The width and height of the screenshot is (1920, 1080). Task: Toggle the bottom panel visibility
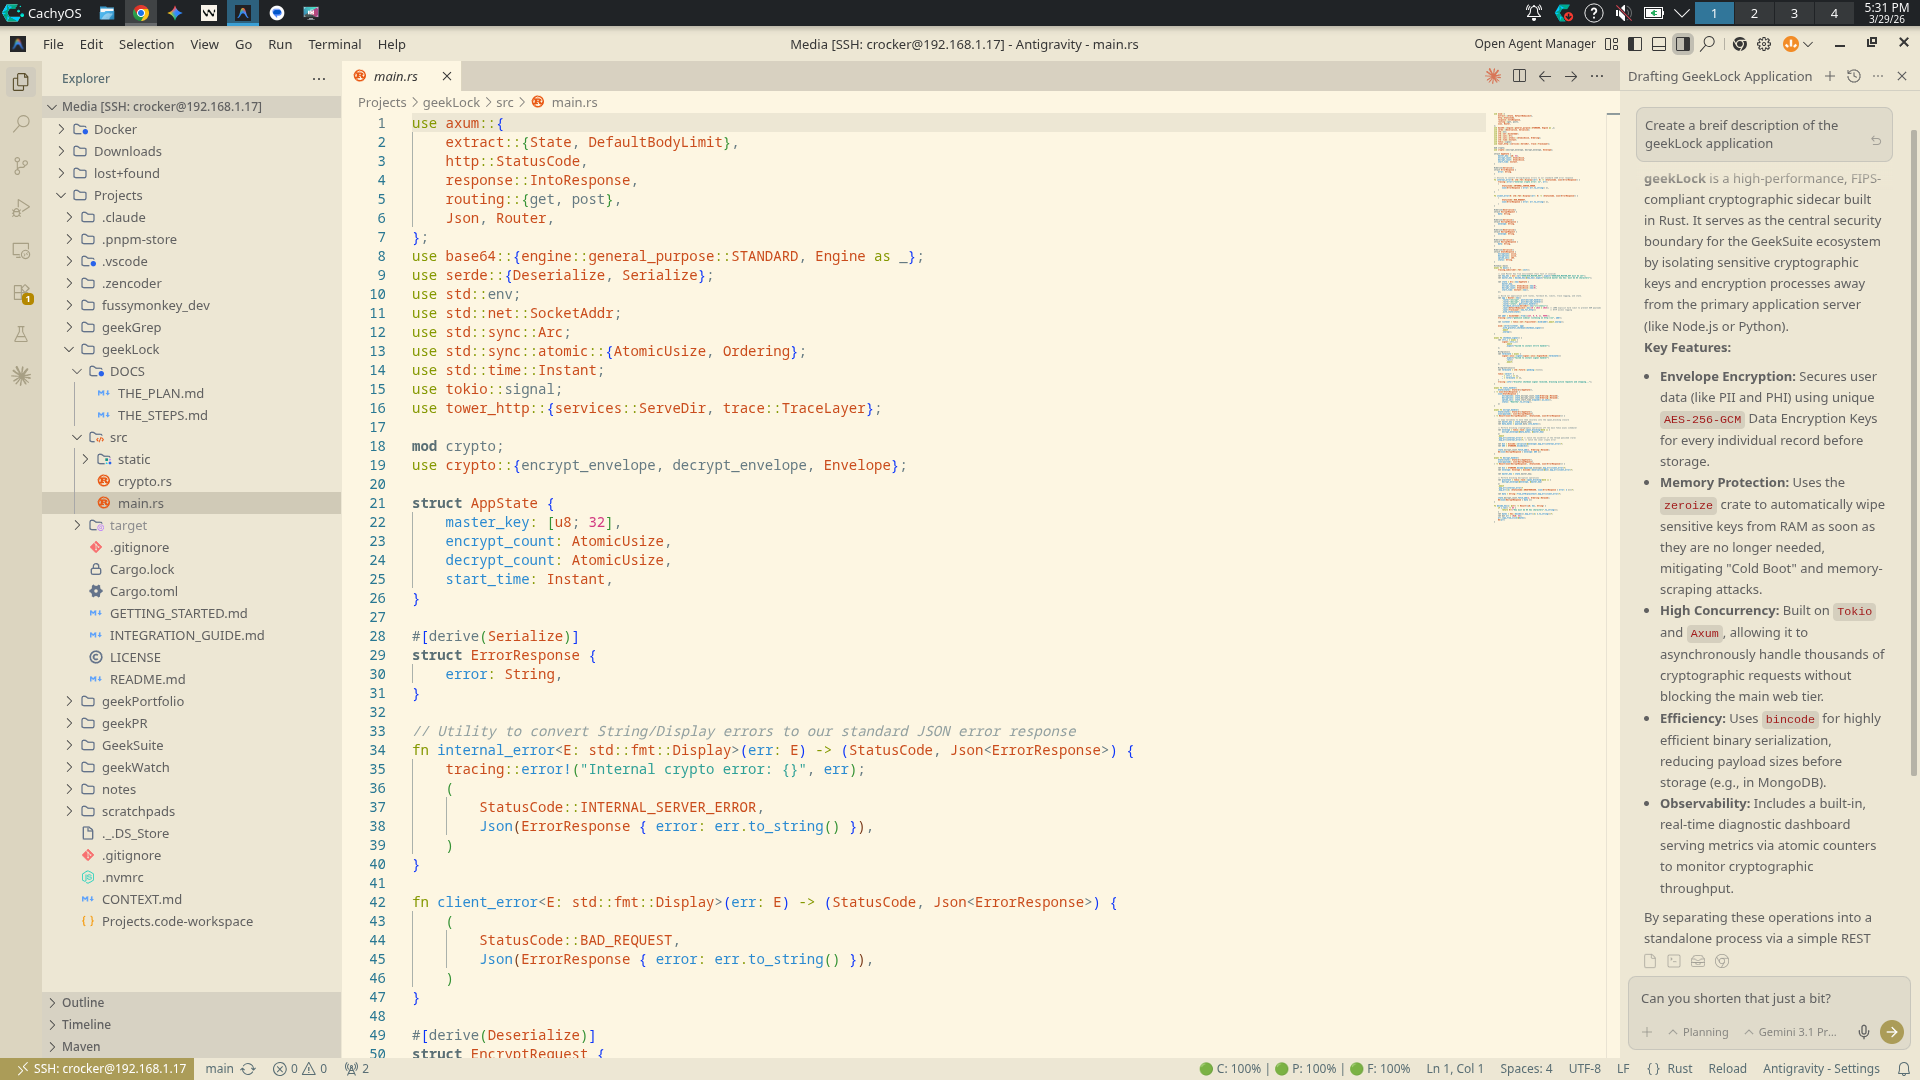[1659, 44]
